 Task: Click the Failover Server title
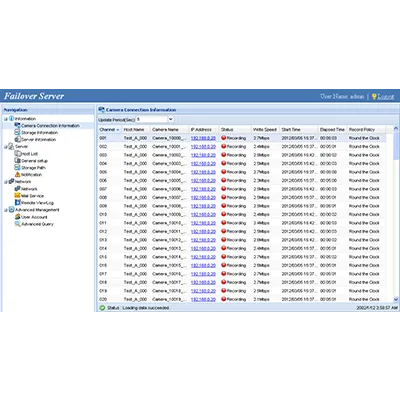tap(34, 96)
